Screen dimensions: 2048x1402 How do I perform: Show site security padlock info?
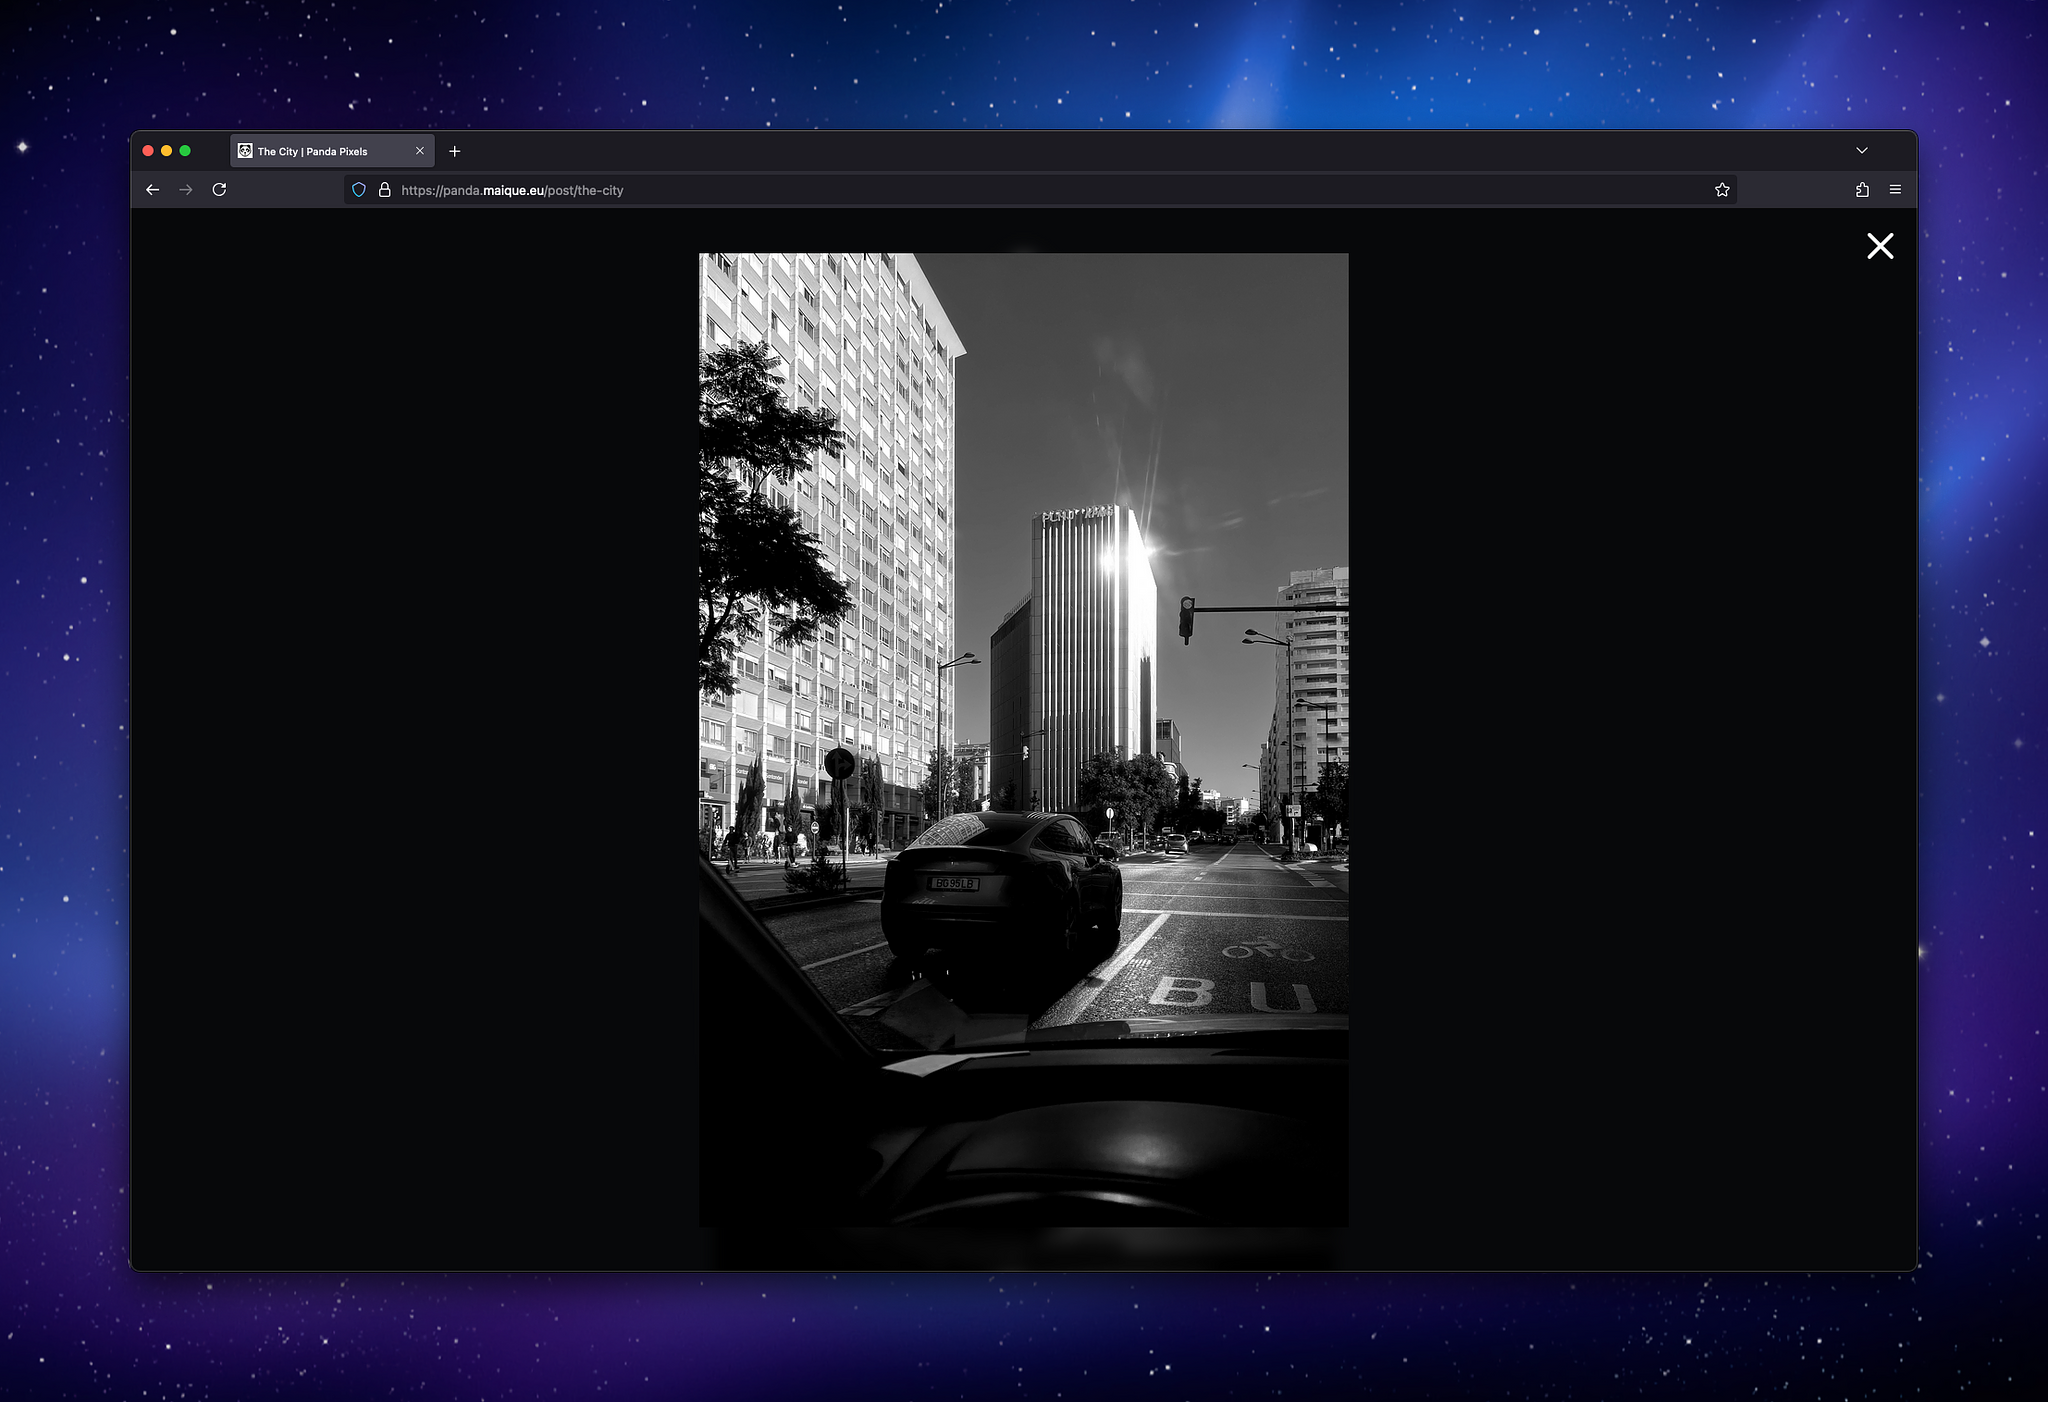(x=384, y=190)
